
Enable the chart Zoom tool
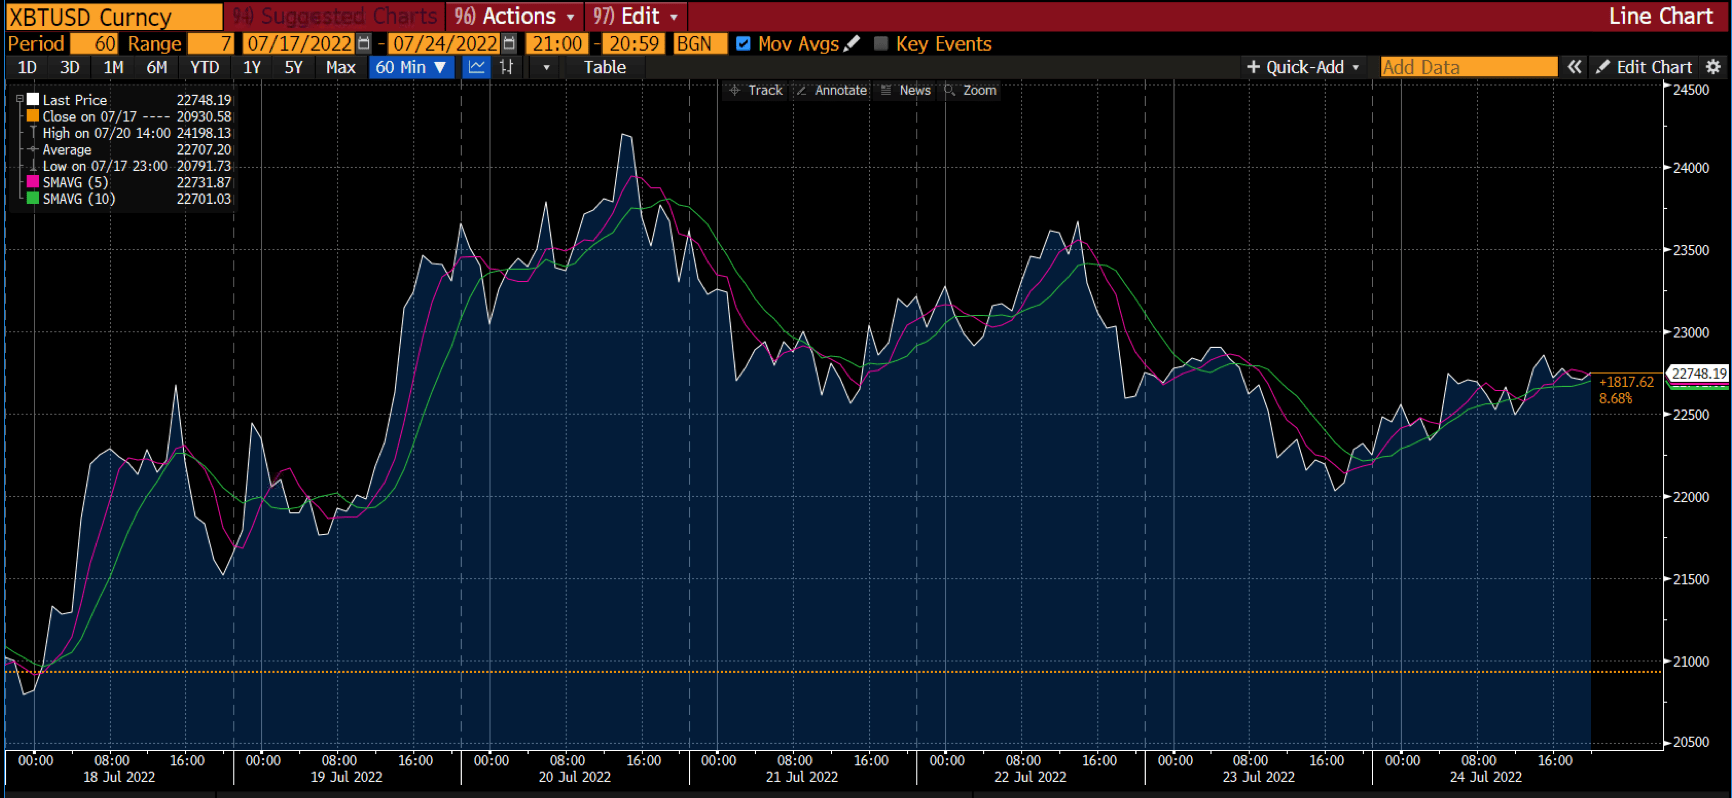coord(970,90)
